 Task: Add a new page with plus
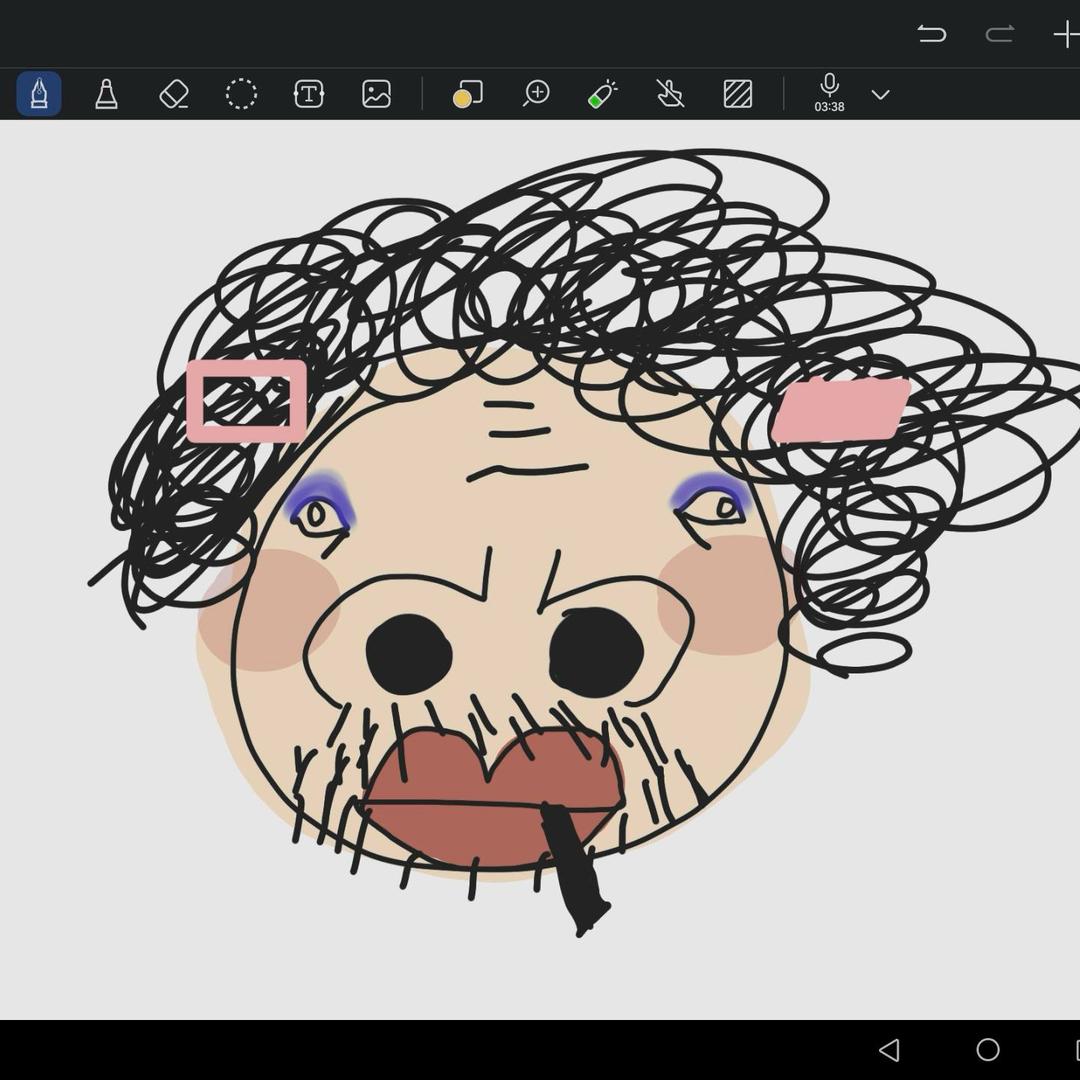tap(1065, 34)
